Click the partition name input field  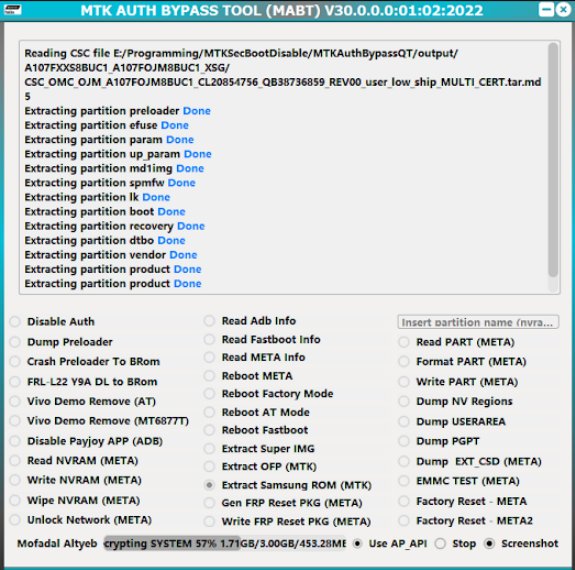(478, 322)
